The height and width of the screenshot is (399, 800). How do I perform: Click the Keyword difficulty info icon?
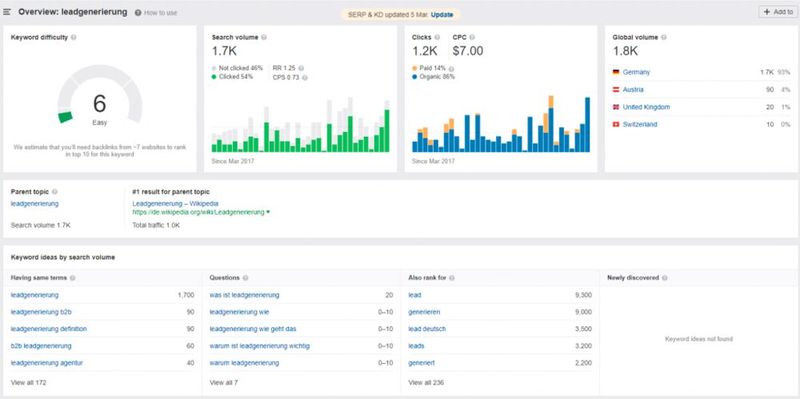click(x=73, y=37)
